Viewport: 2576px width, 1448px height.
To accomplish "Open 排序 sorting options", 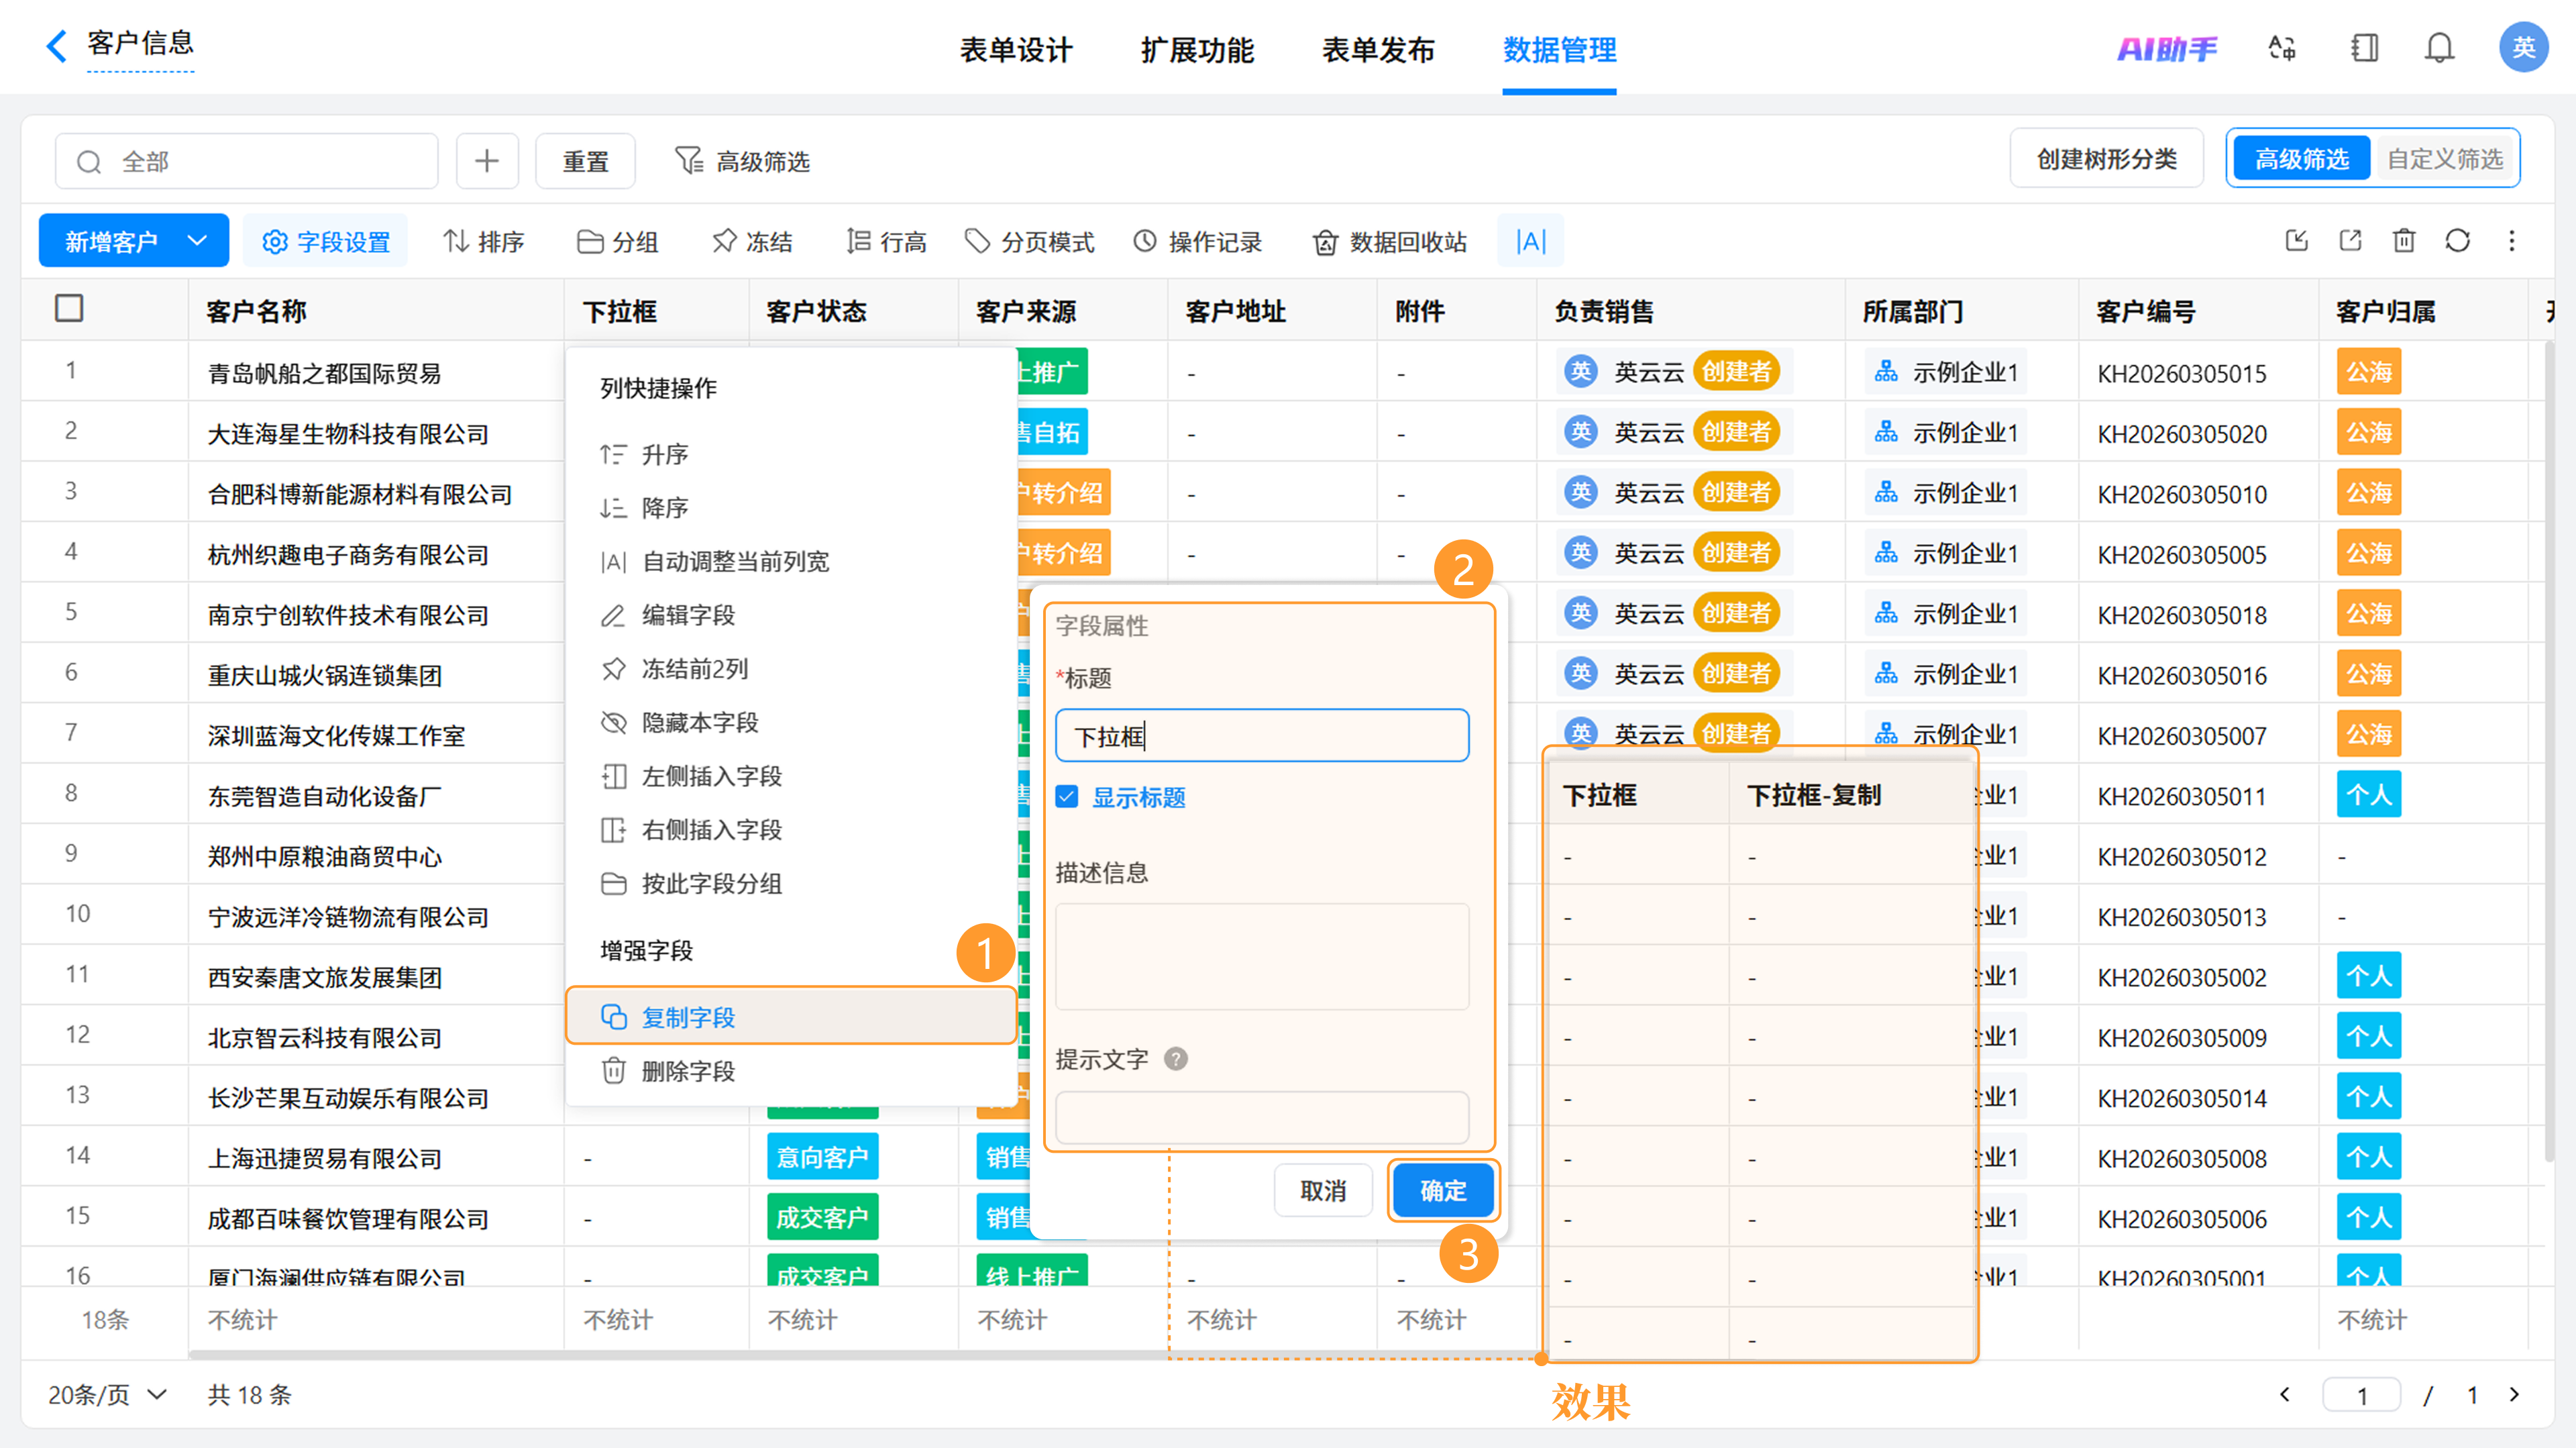I will click(x=484, y=241).
